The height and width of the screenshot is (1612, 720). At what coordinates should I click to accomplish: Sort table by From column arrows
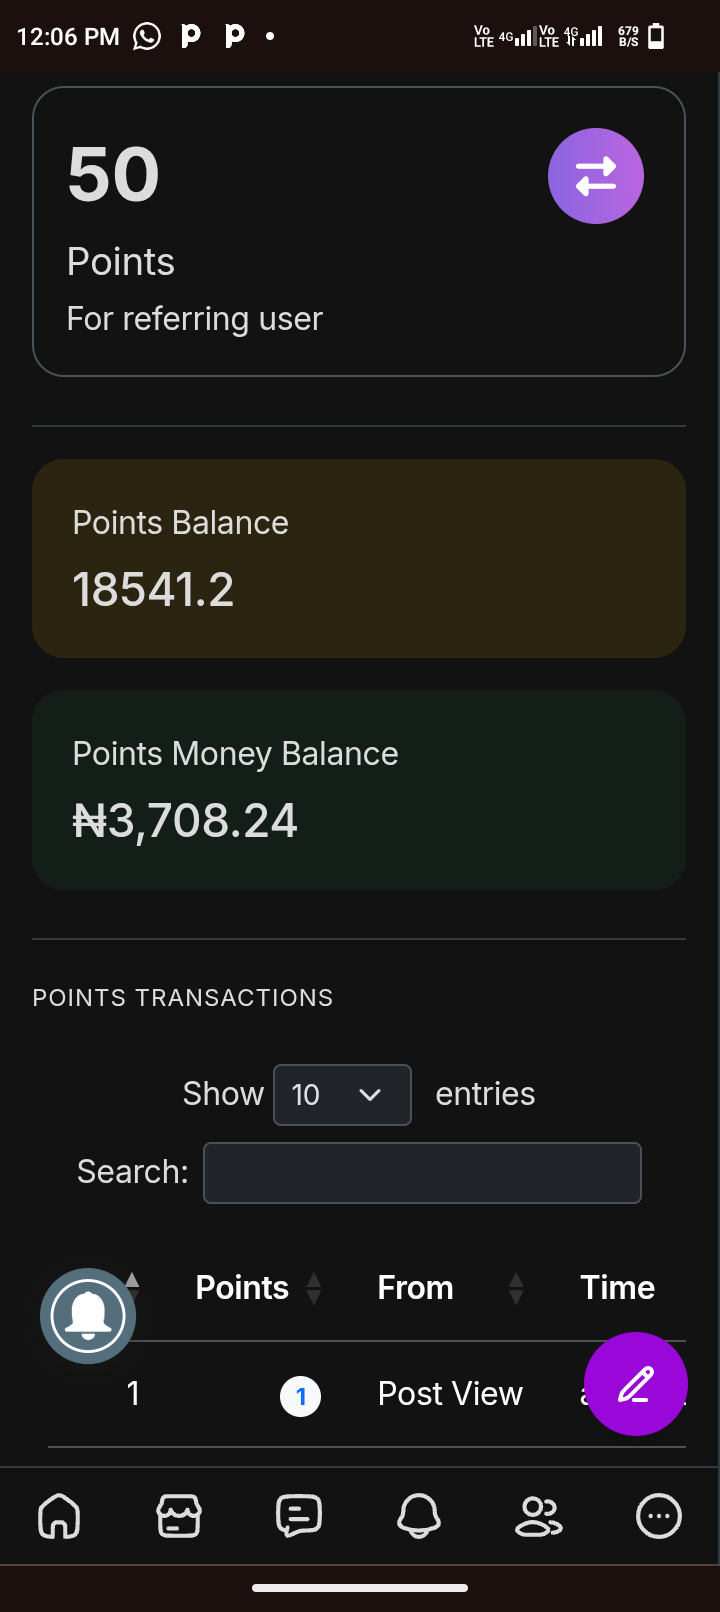[x=516, y=1288]
